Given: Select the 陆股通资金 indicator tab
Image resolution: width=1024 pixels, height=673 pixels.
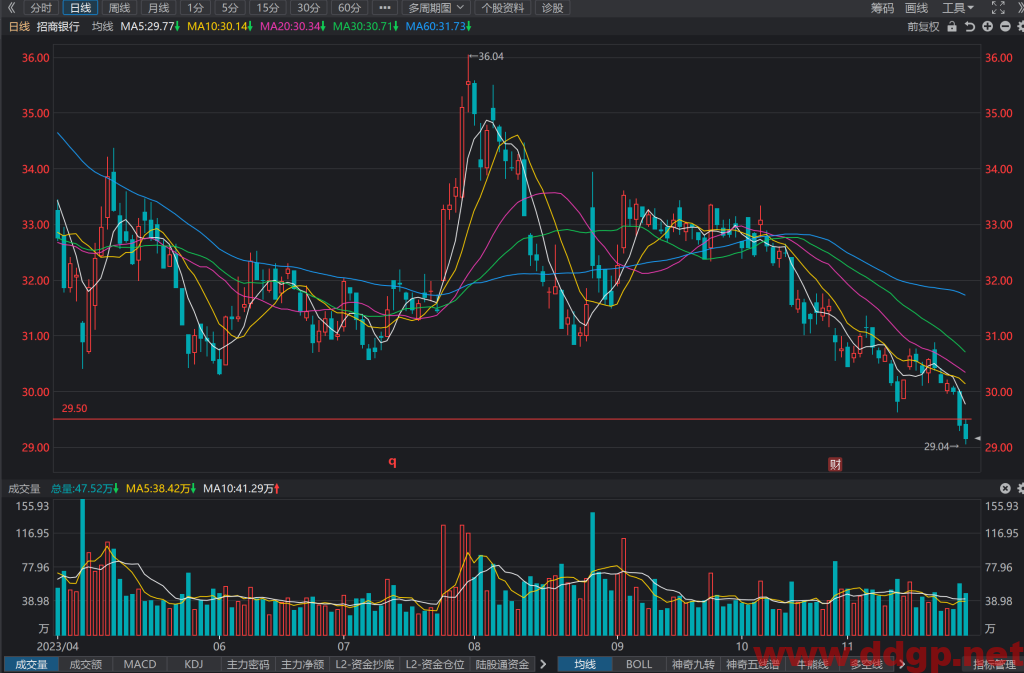Looking at the screenshot, I should (502, 665).
